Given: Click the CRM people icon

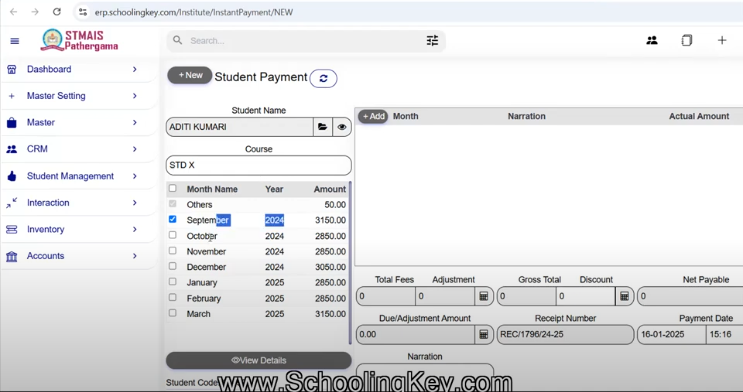Looking at the screenshot, I should 12,149.
